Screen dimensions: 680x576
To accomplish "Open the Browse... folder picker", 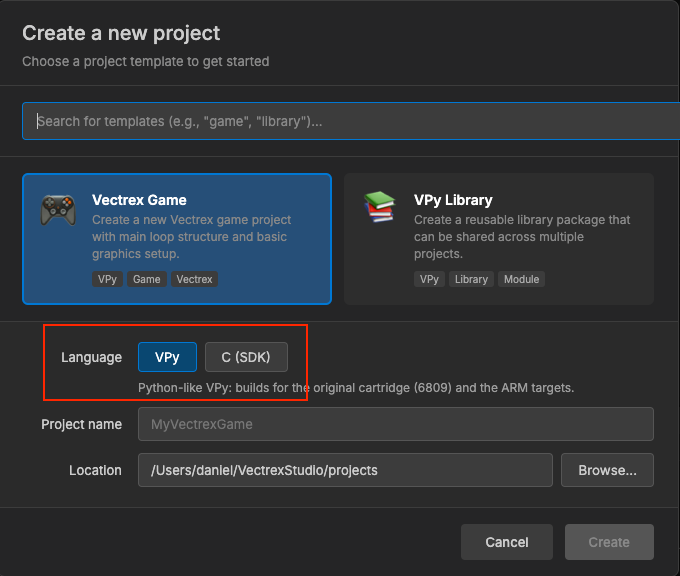I will click(x=607, y=470).
